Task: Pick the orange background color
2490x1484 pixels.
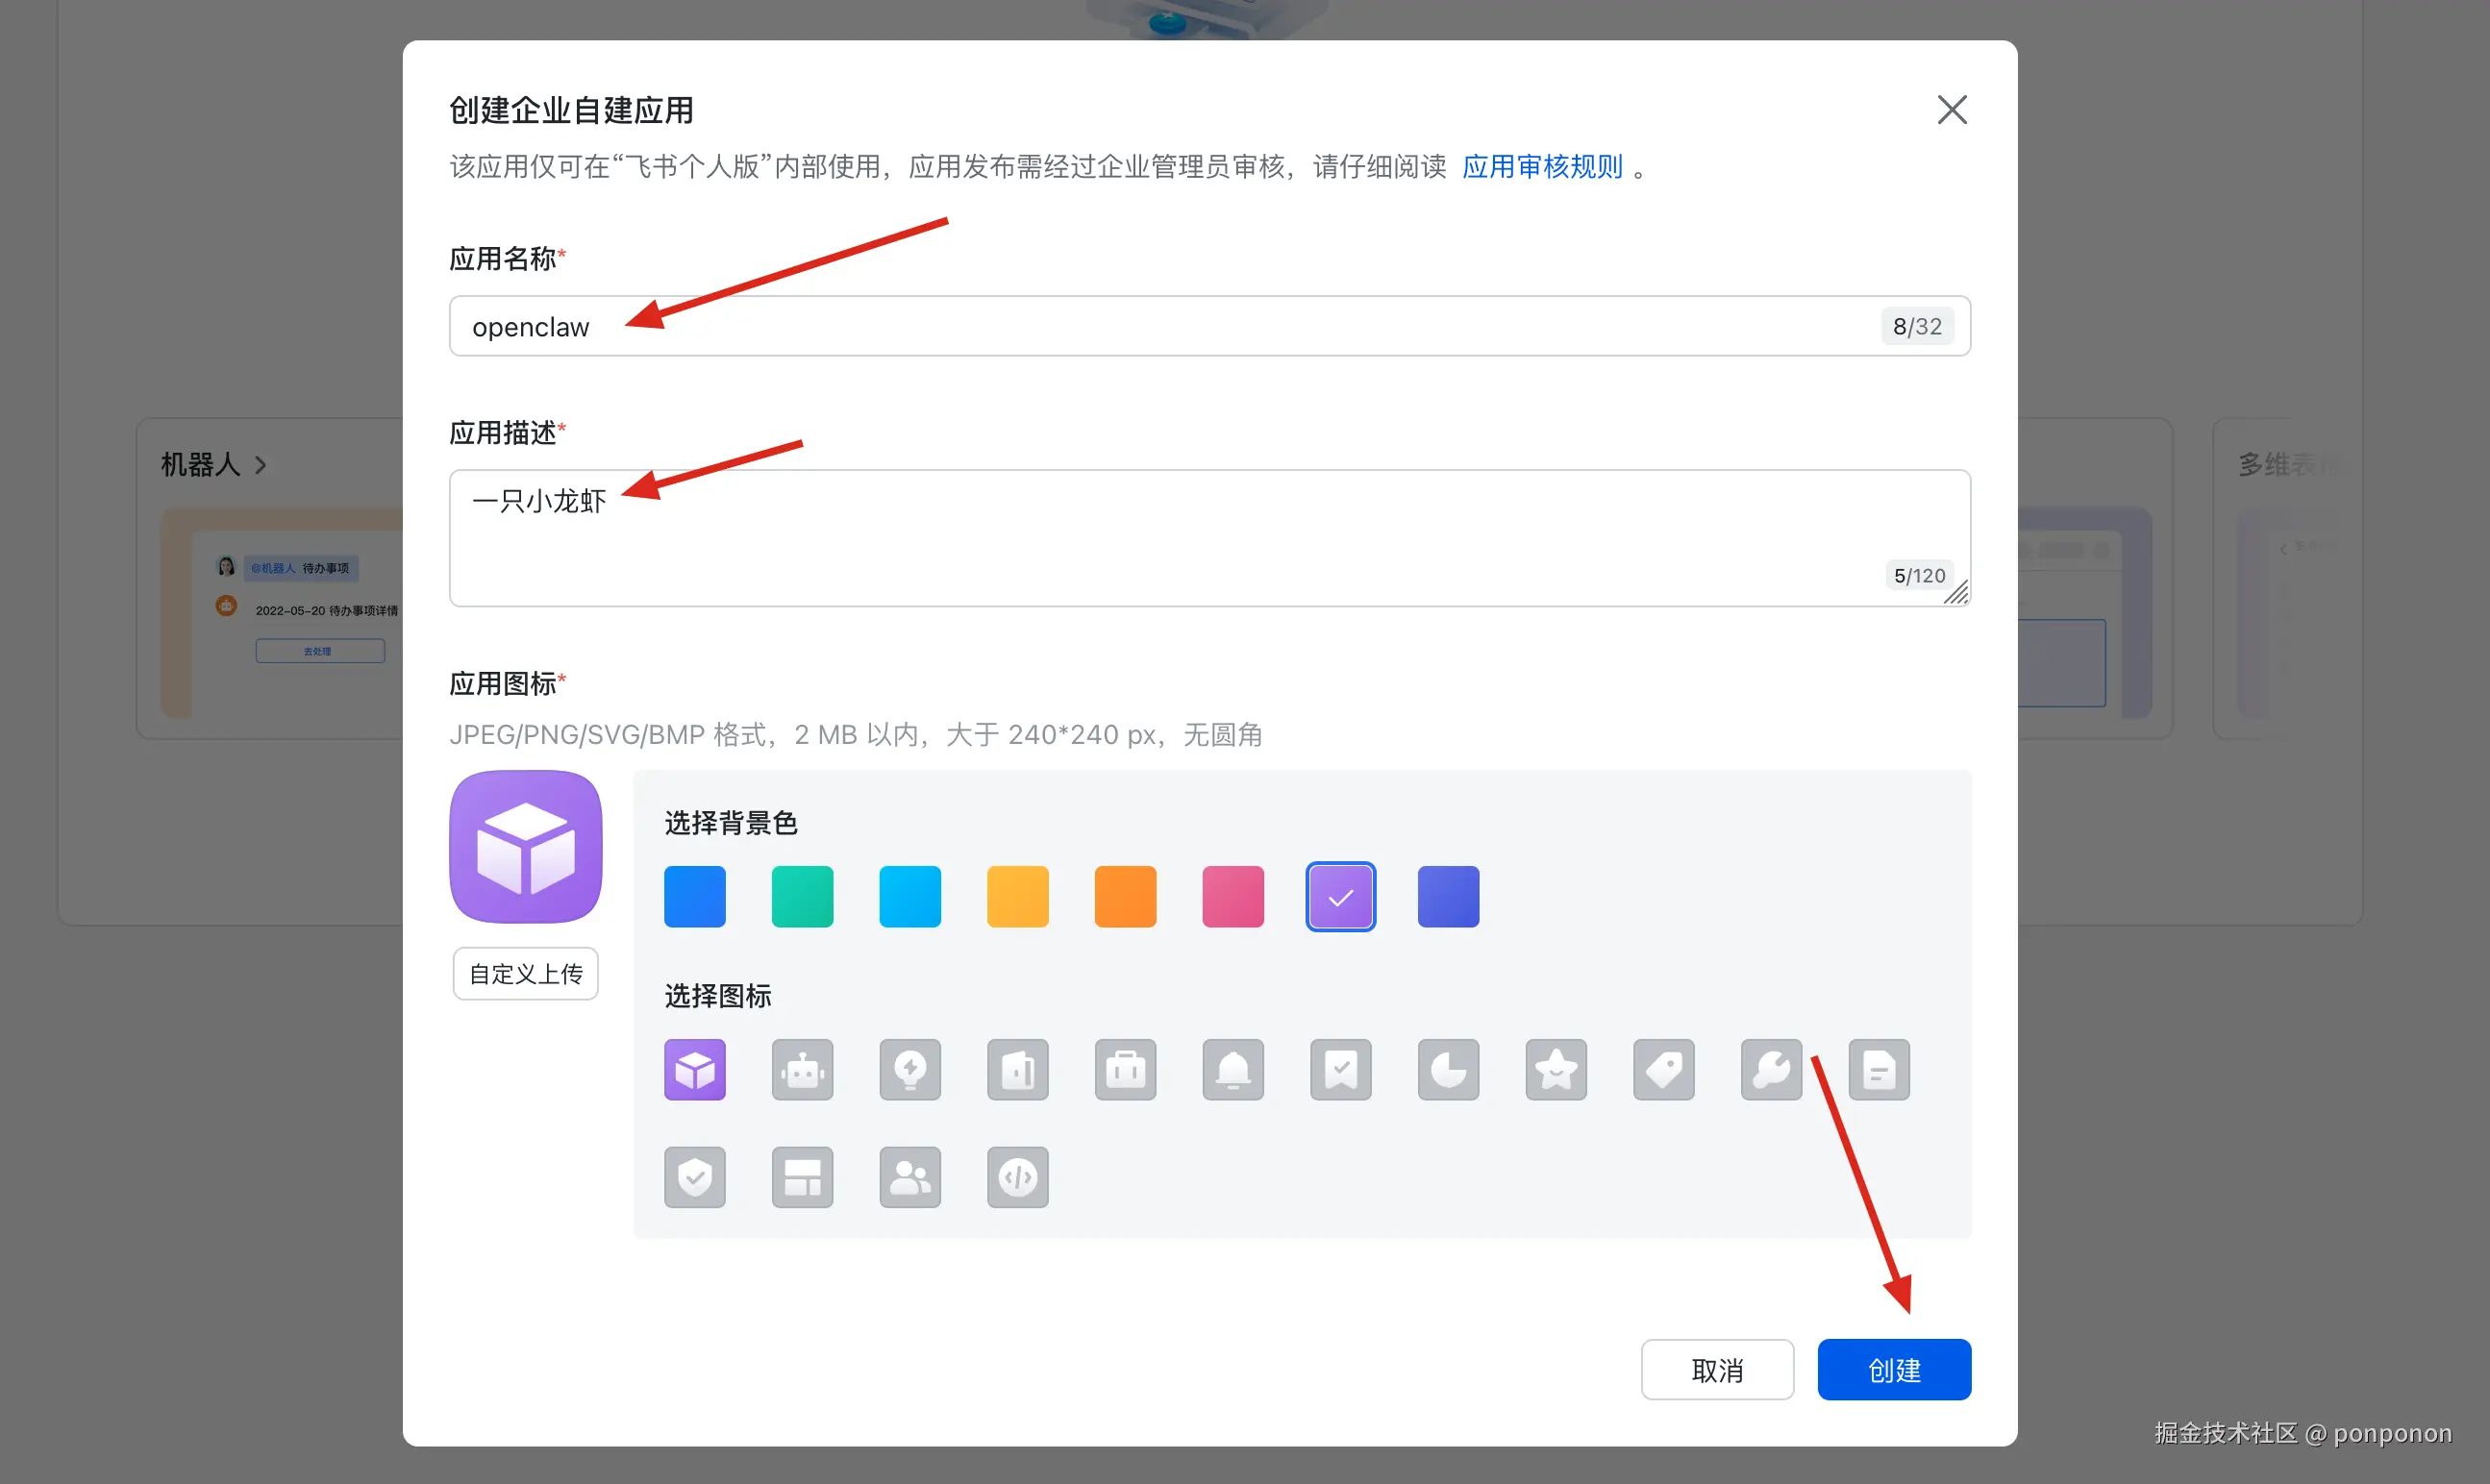Action: tap(1125, 897)
